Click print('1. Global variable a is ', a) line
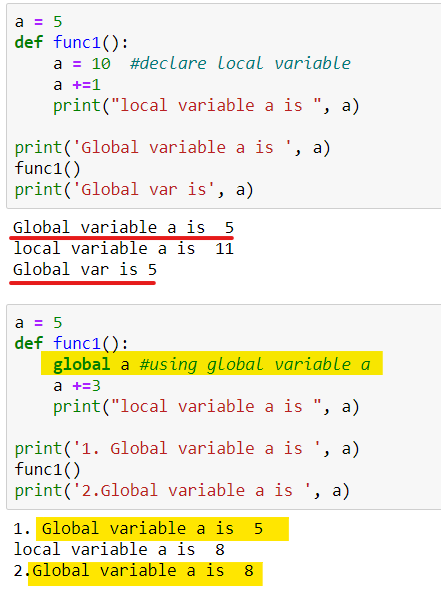Screen dimensions: 441x595 click(x=187, y=449)
